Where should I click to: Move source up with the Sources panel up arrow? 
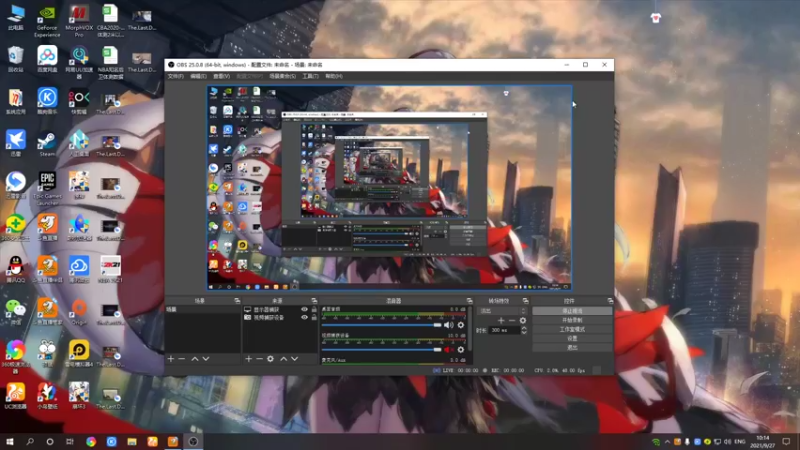pos(284,359)
